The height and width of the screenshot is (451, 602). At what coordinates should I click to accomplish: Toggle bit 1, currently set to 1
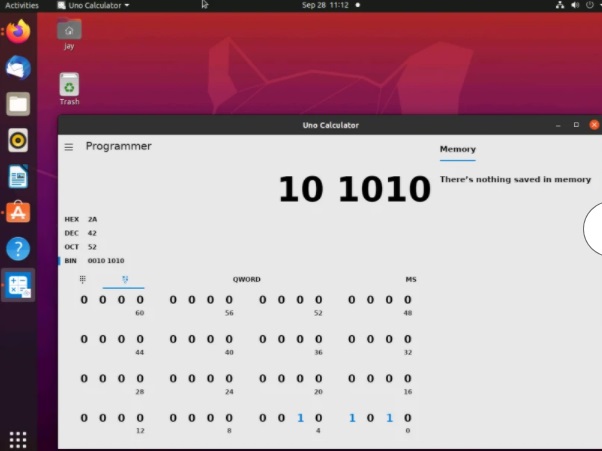389,418
